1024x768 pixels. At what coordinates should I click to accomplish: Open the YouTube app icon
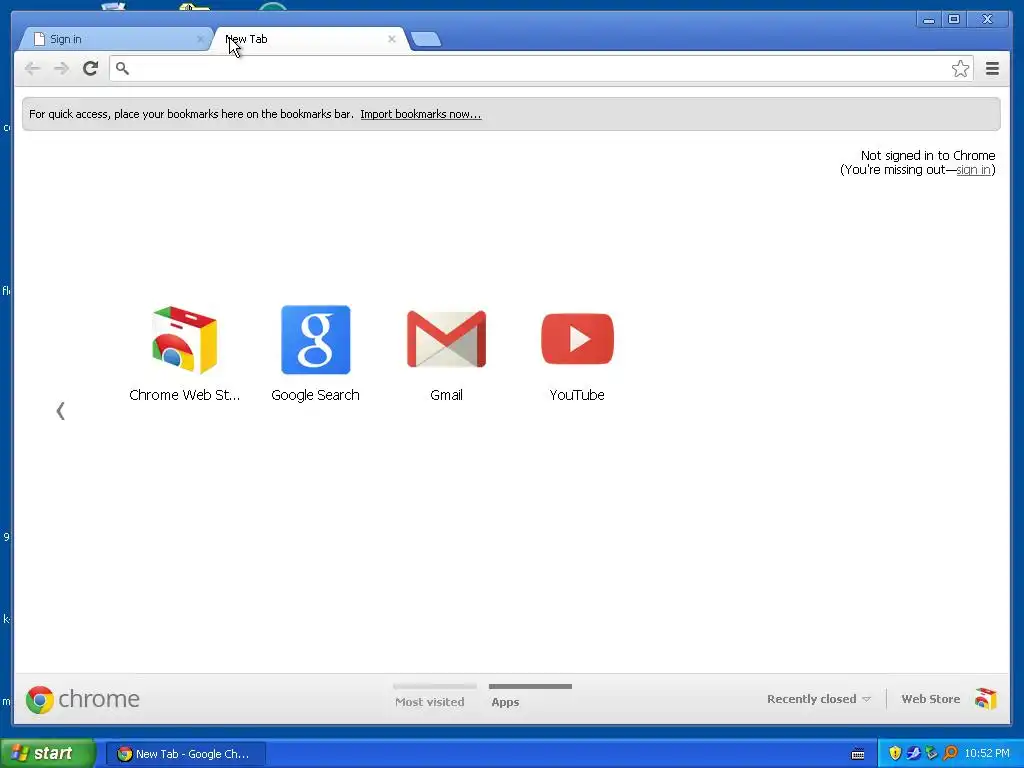tap(577, 339)
